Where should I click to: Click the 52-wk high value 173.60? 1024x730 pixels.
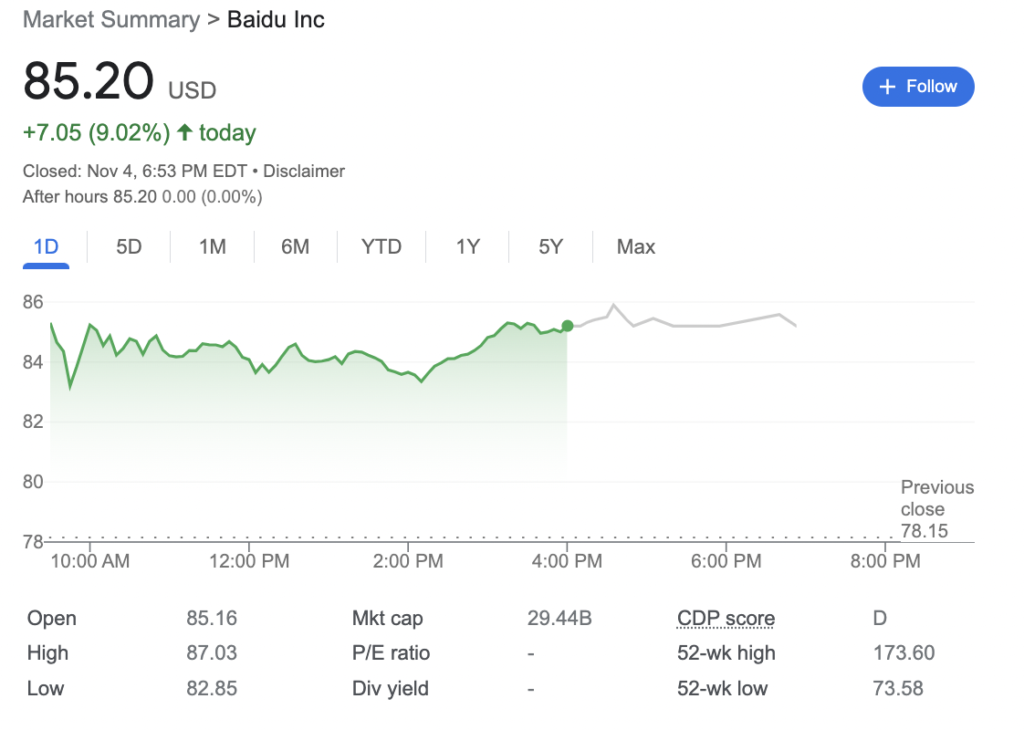pyautogui.click(x=904, y=653)
